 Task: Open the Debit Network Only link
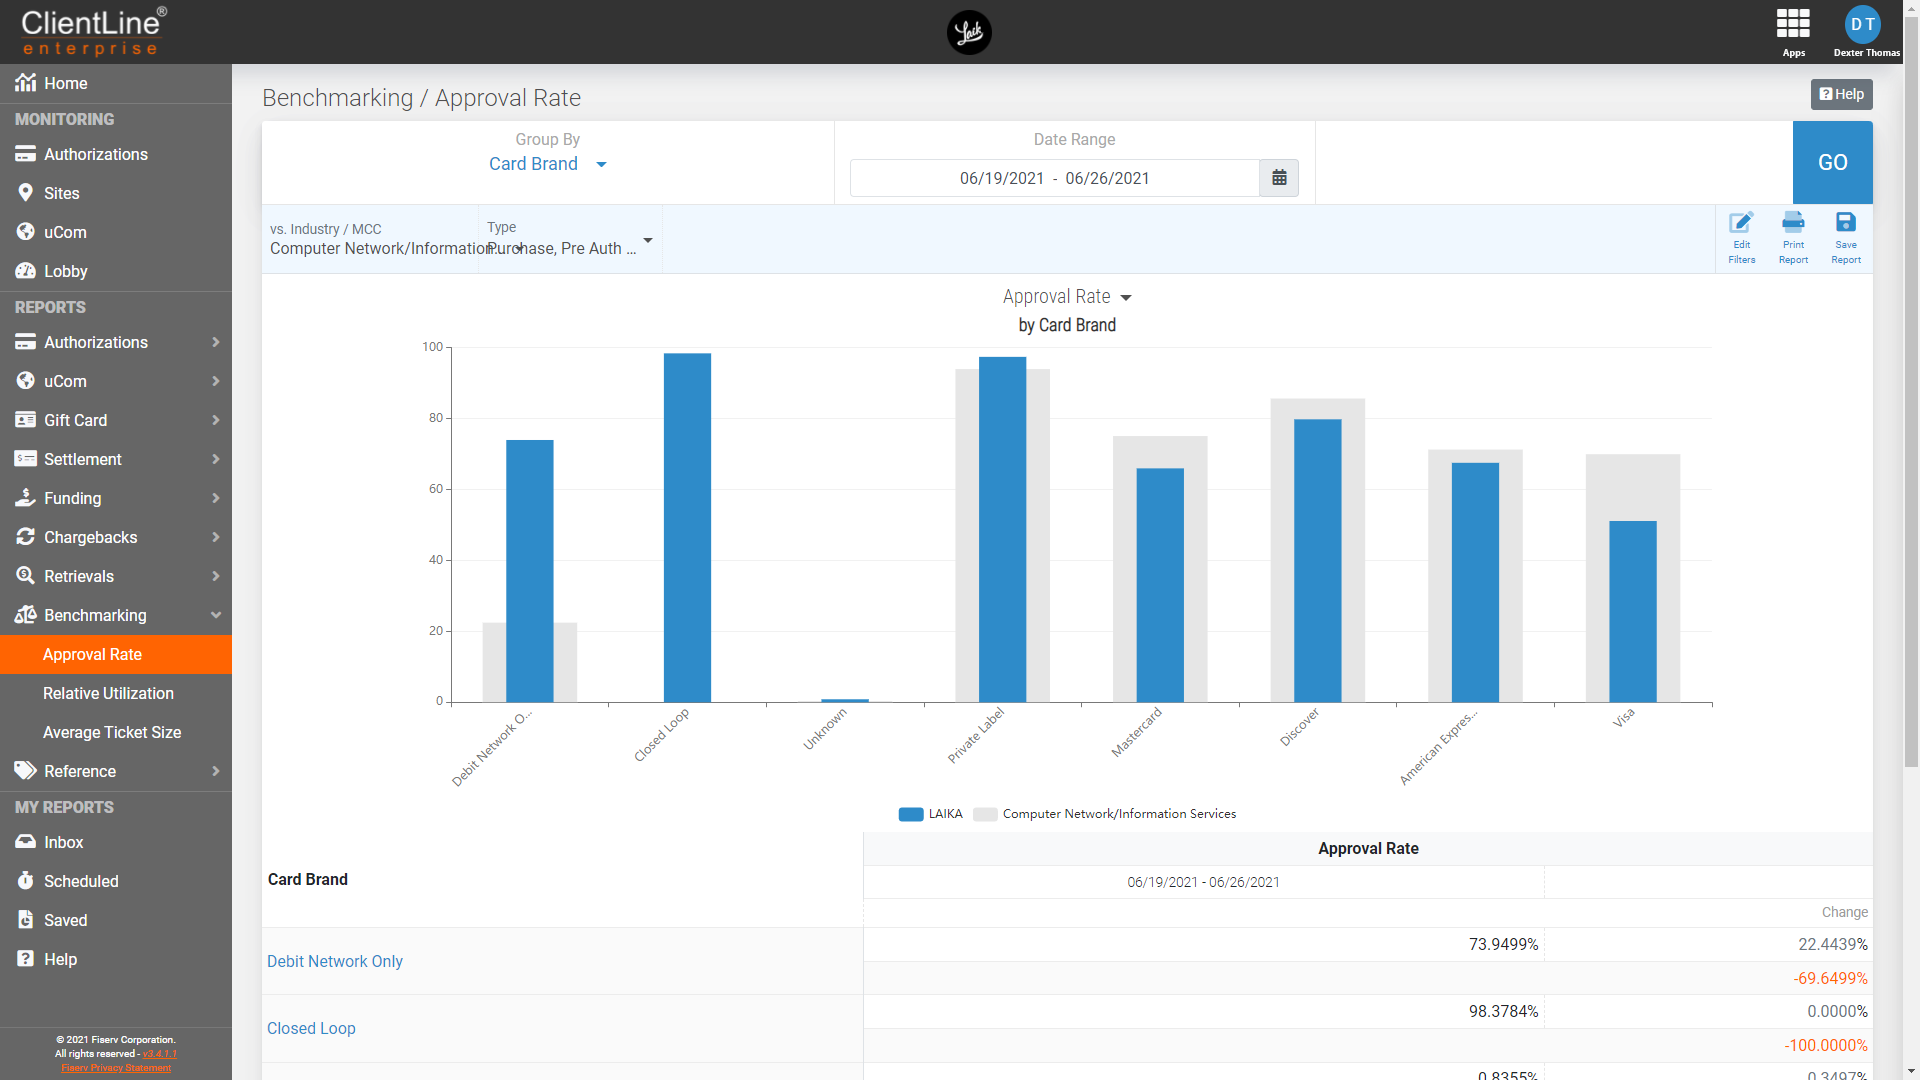click(x=334, y=961)
